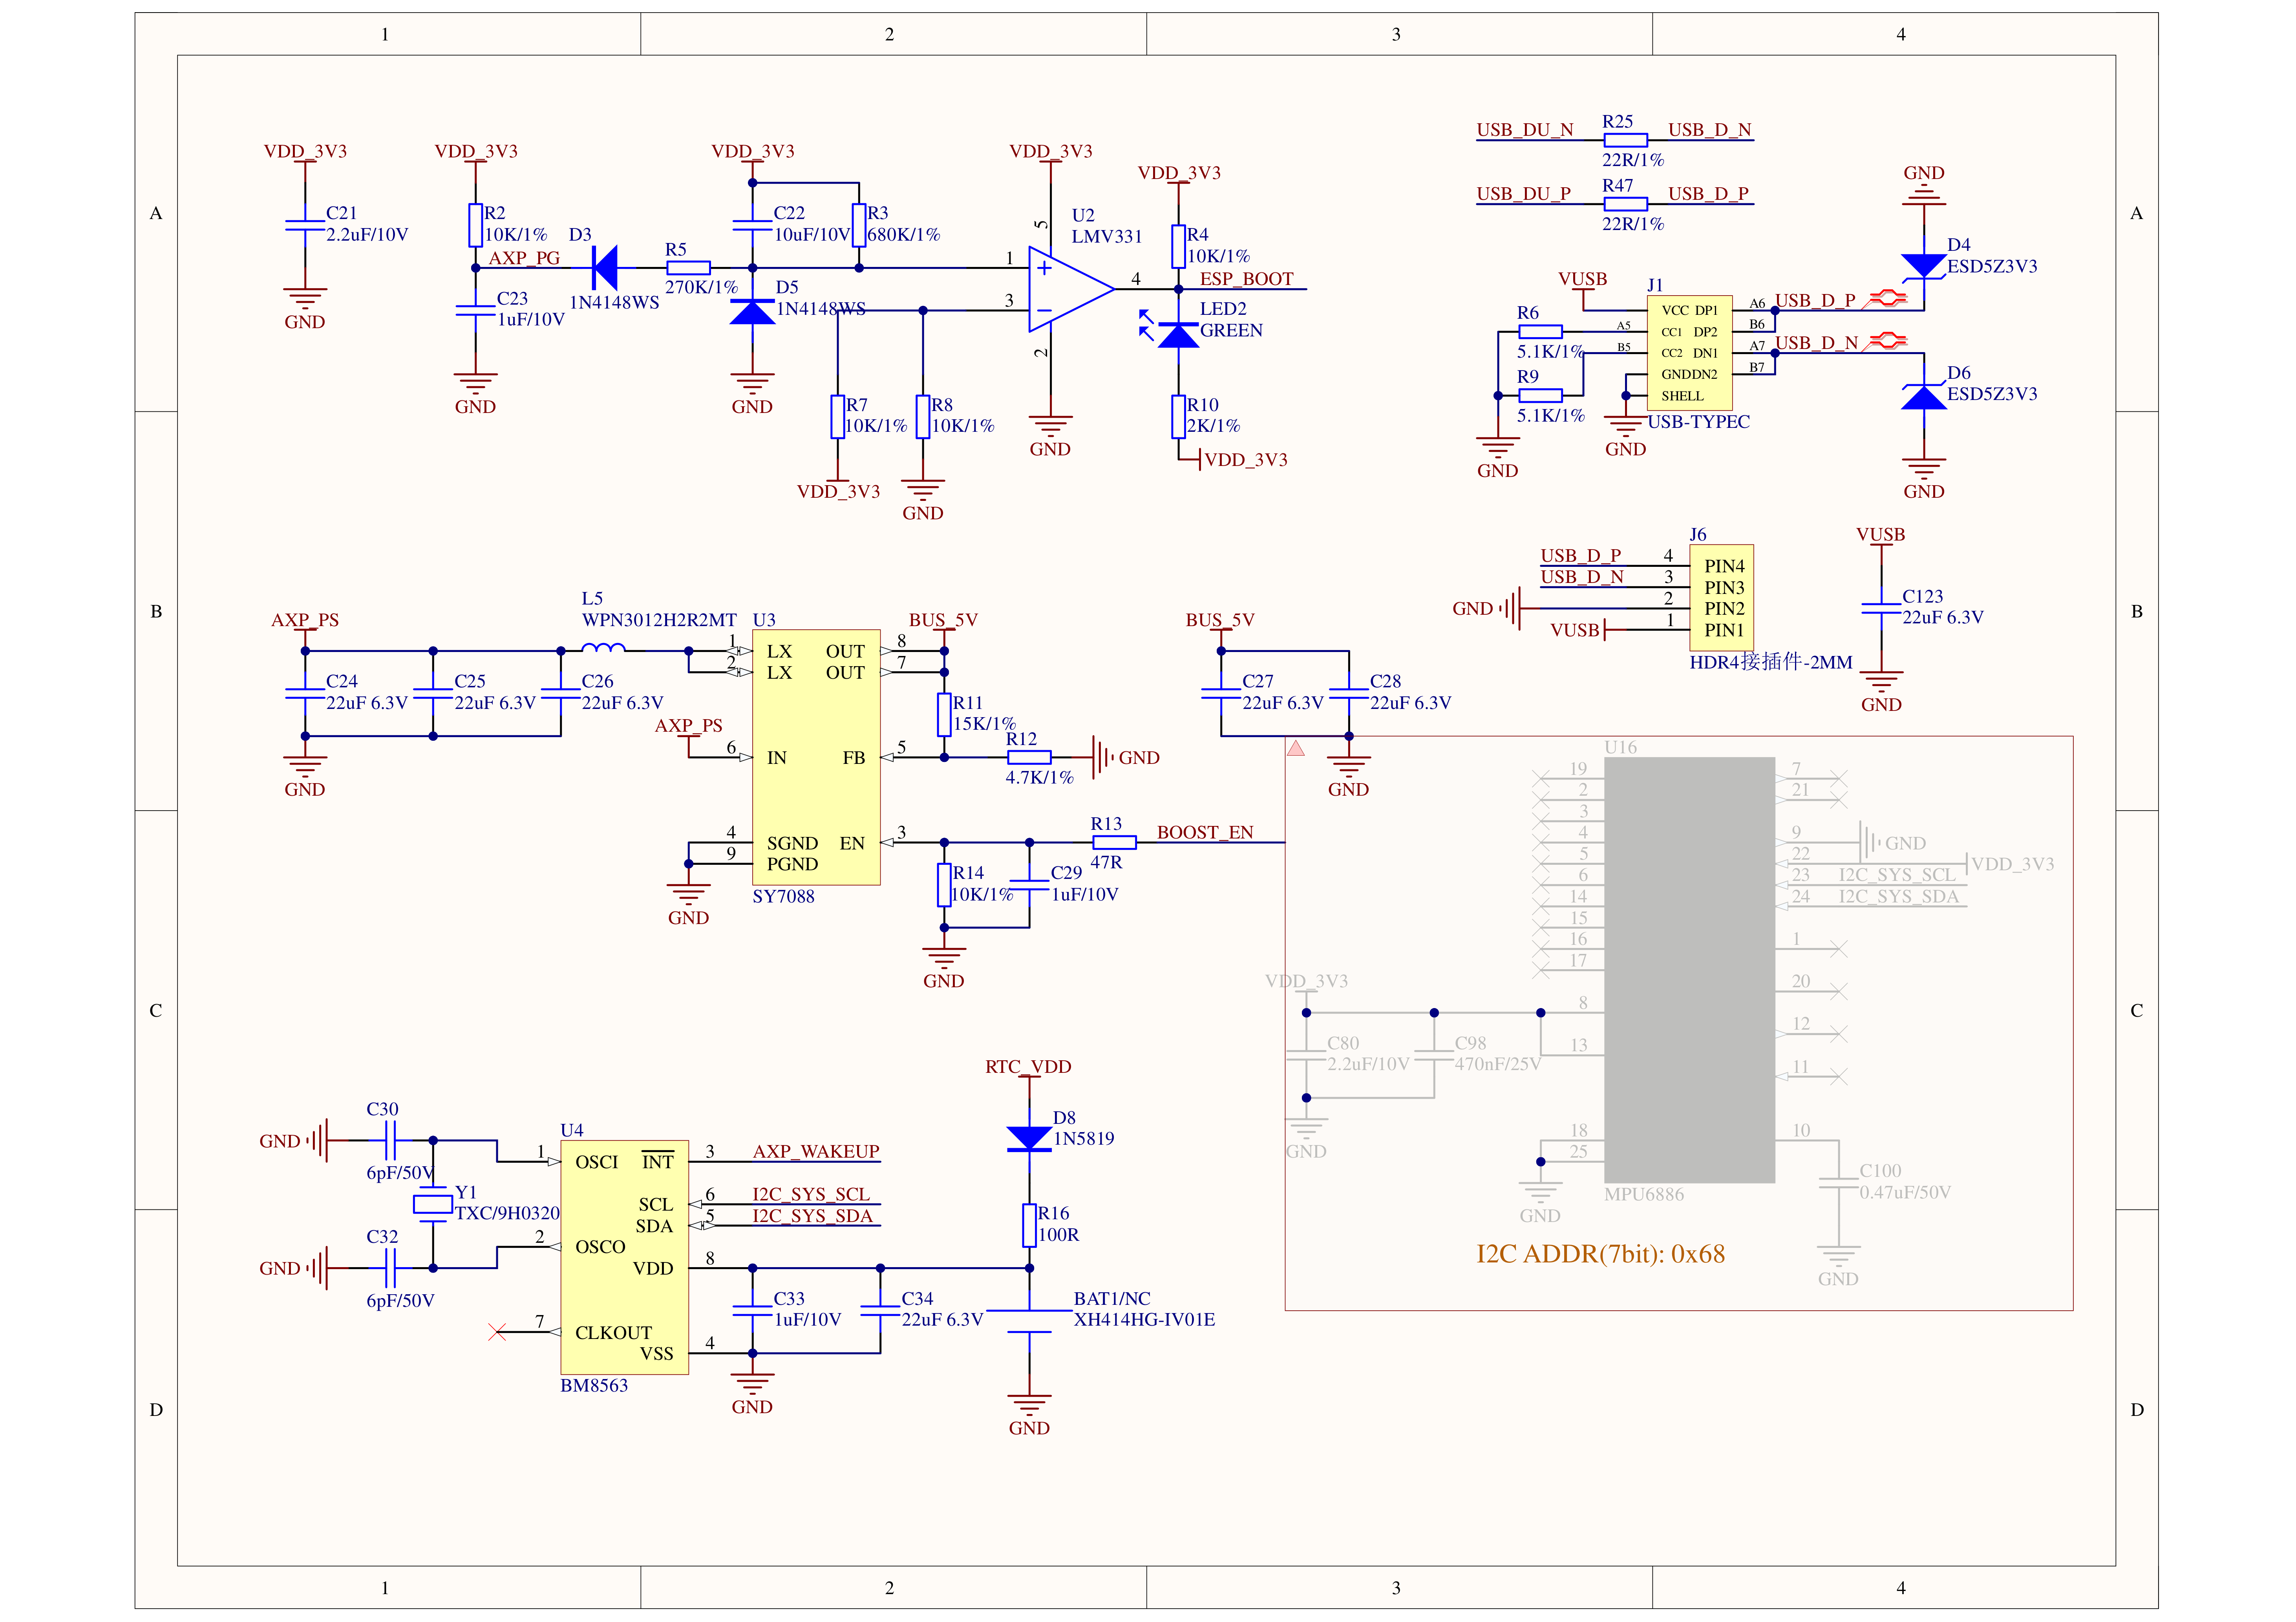
Task: Click the I2C_SYS_SCL net label at U4
Action: point(811,1194)
